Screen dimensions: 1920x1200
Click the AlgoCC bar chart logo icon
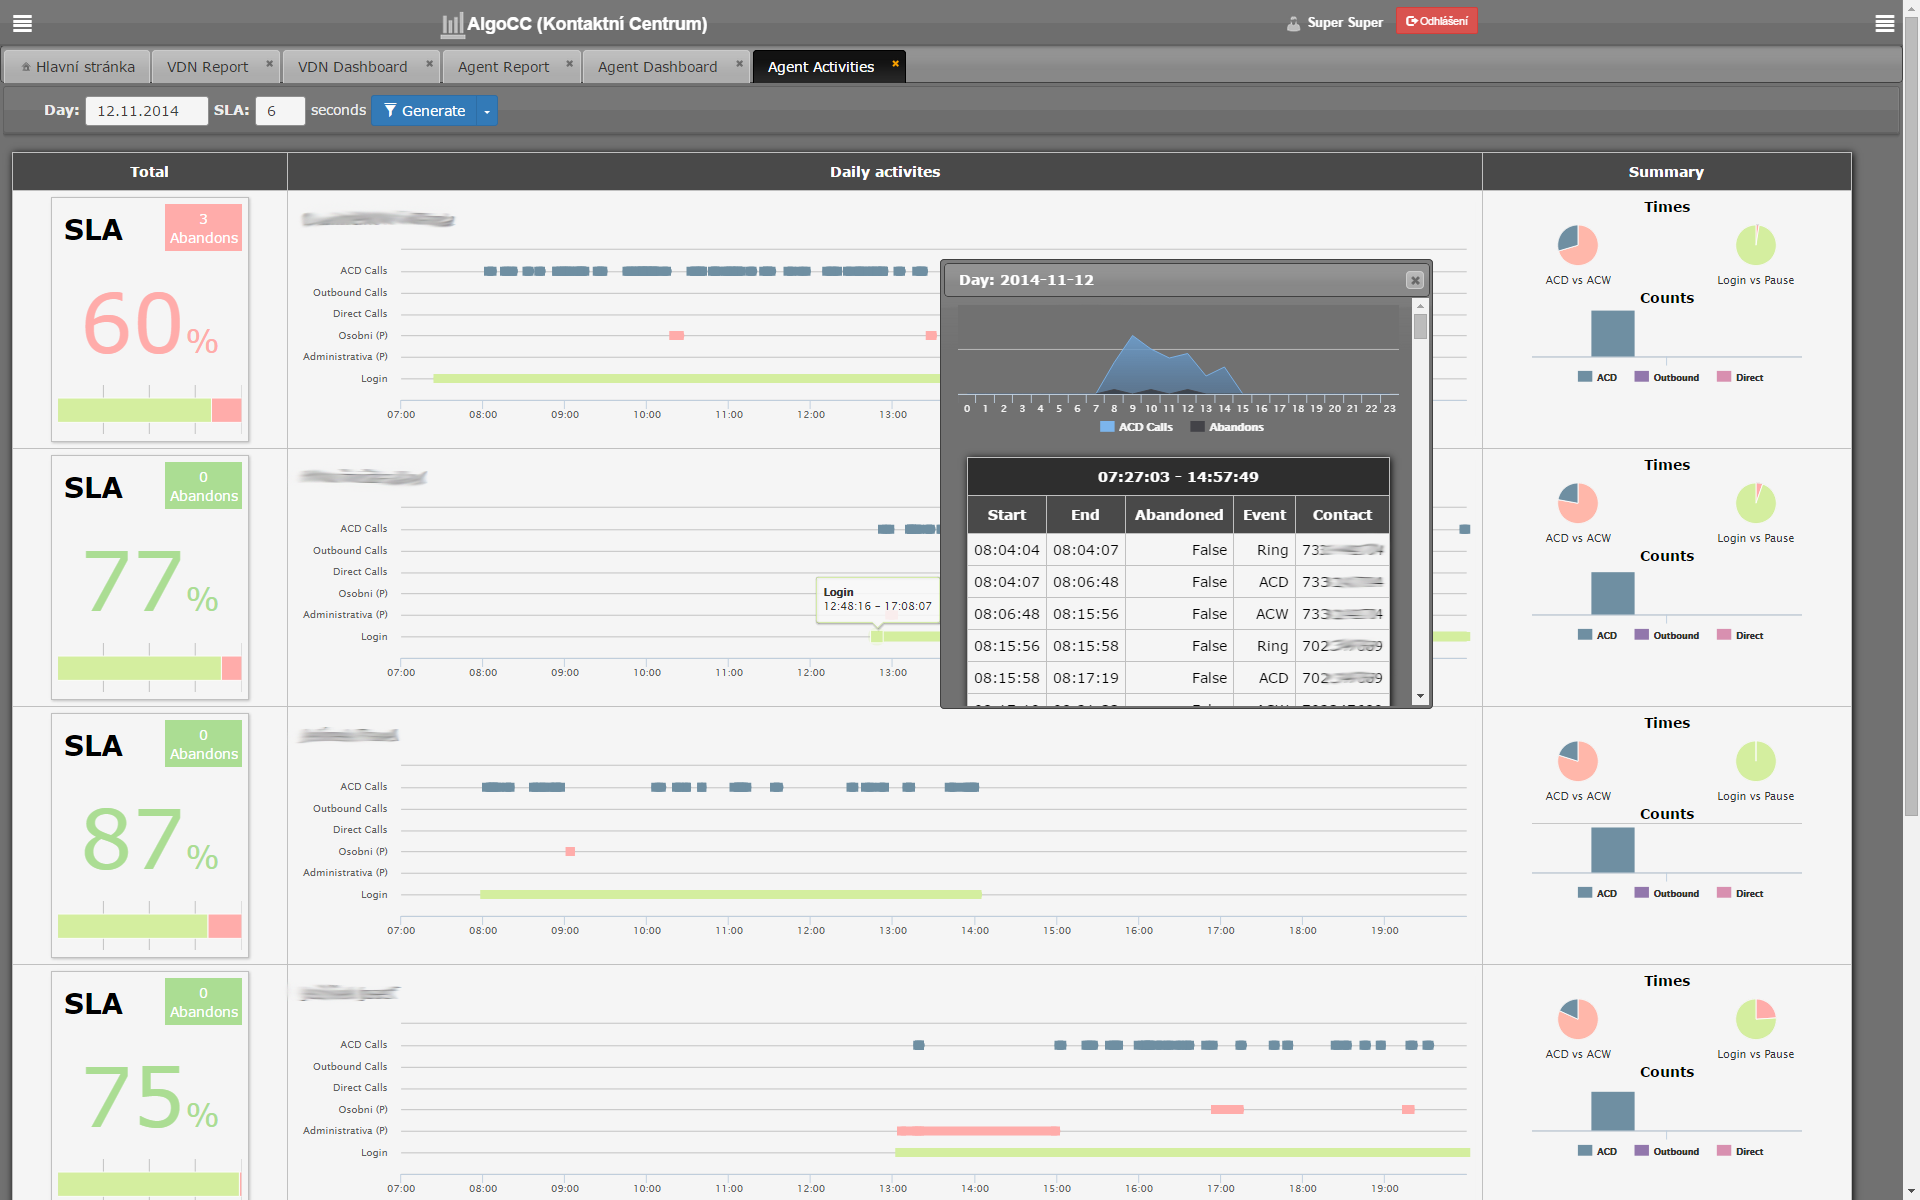[x=452, y=24]
